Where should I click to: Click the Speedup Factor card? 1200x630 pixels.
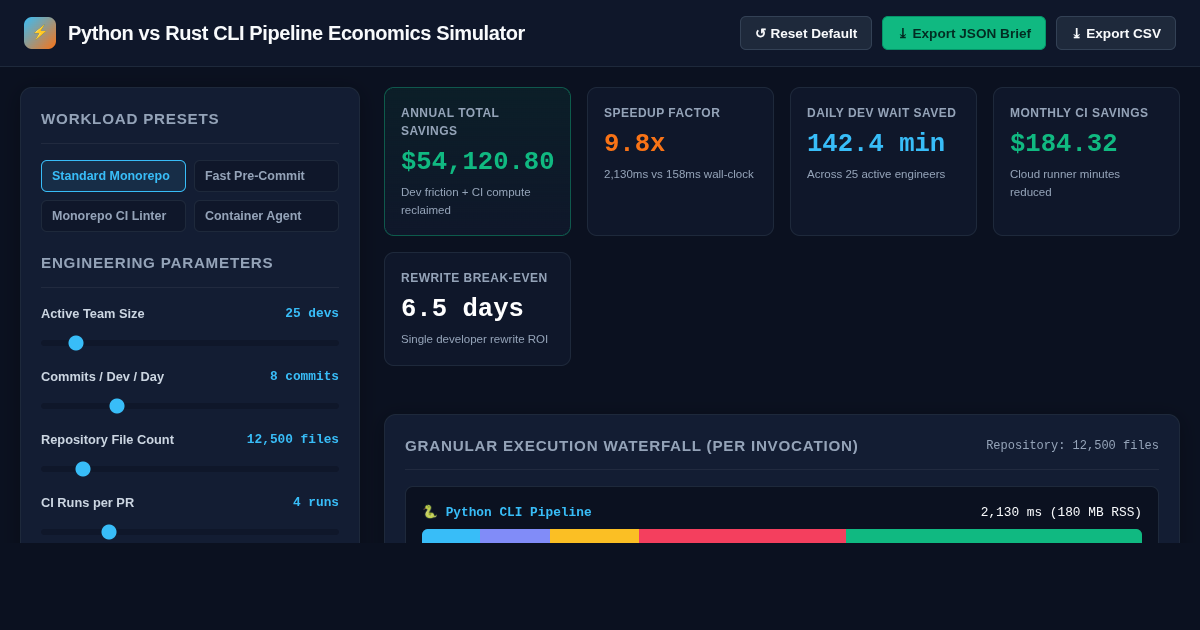680,161
